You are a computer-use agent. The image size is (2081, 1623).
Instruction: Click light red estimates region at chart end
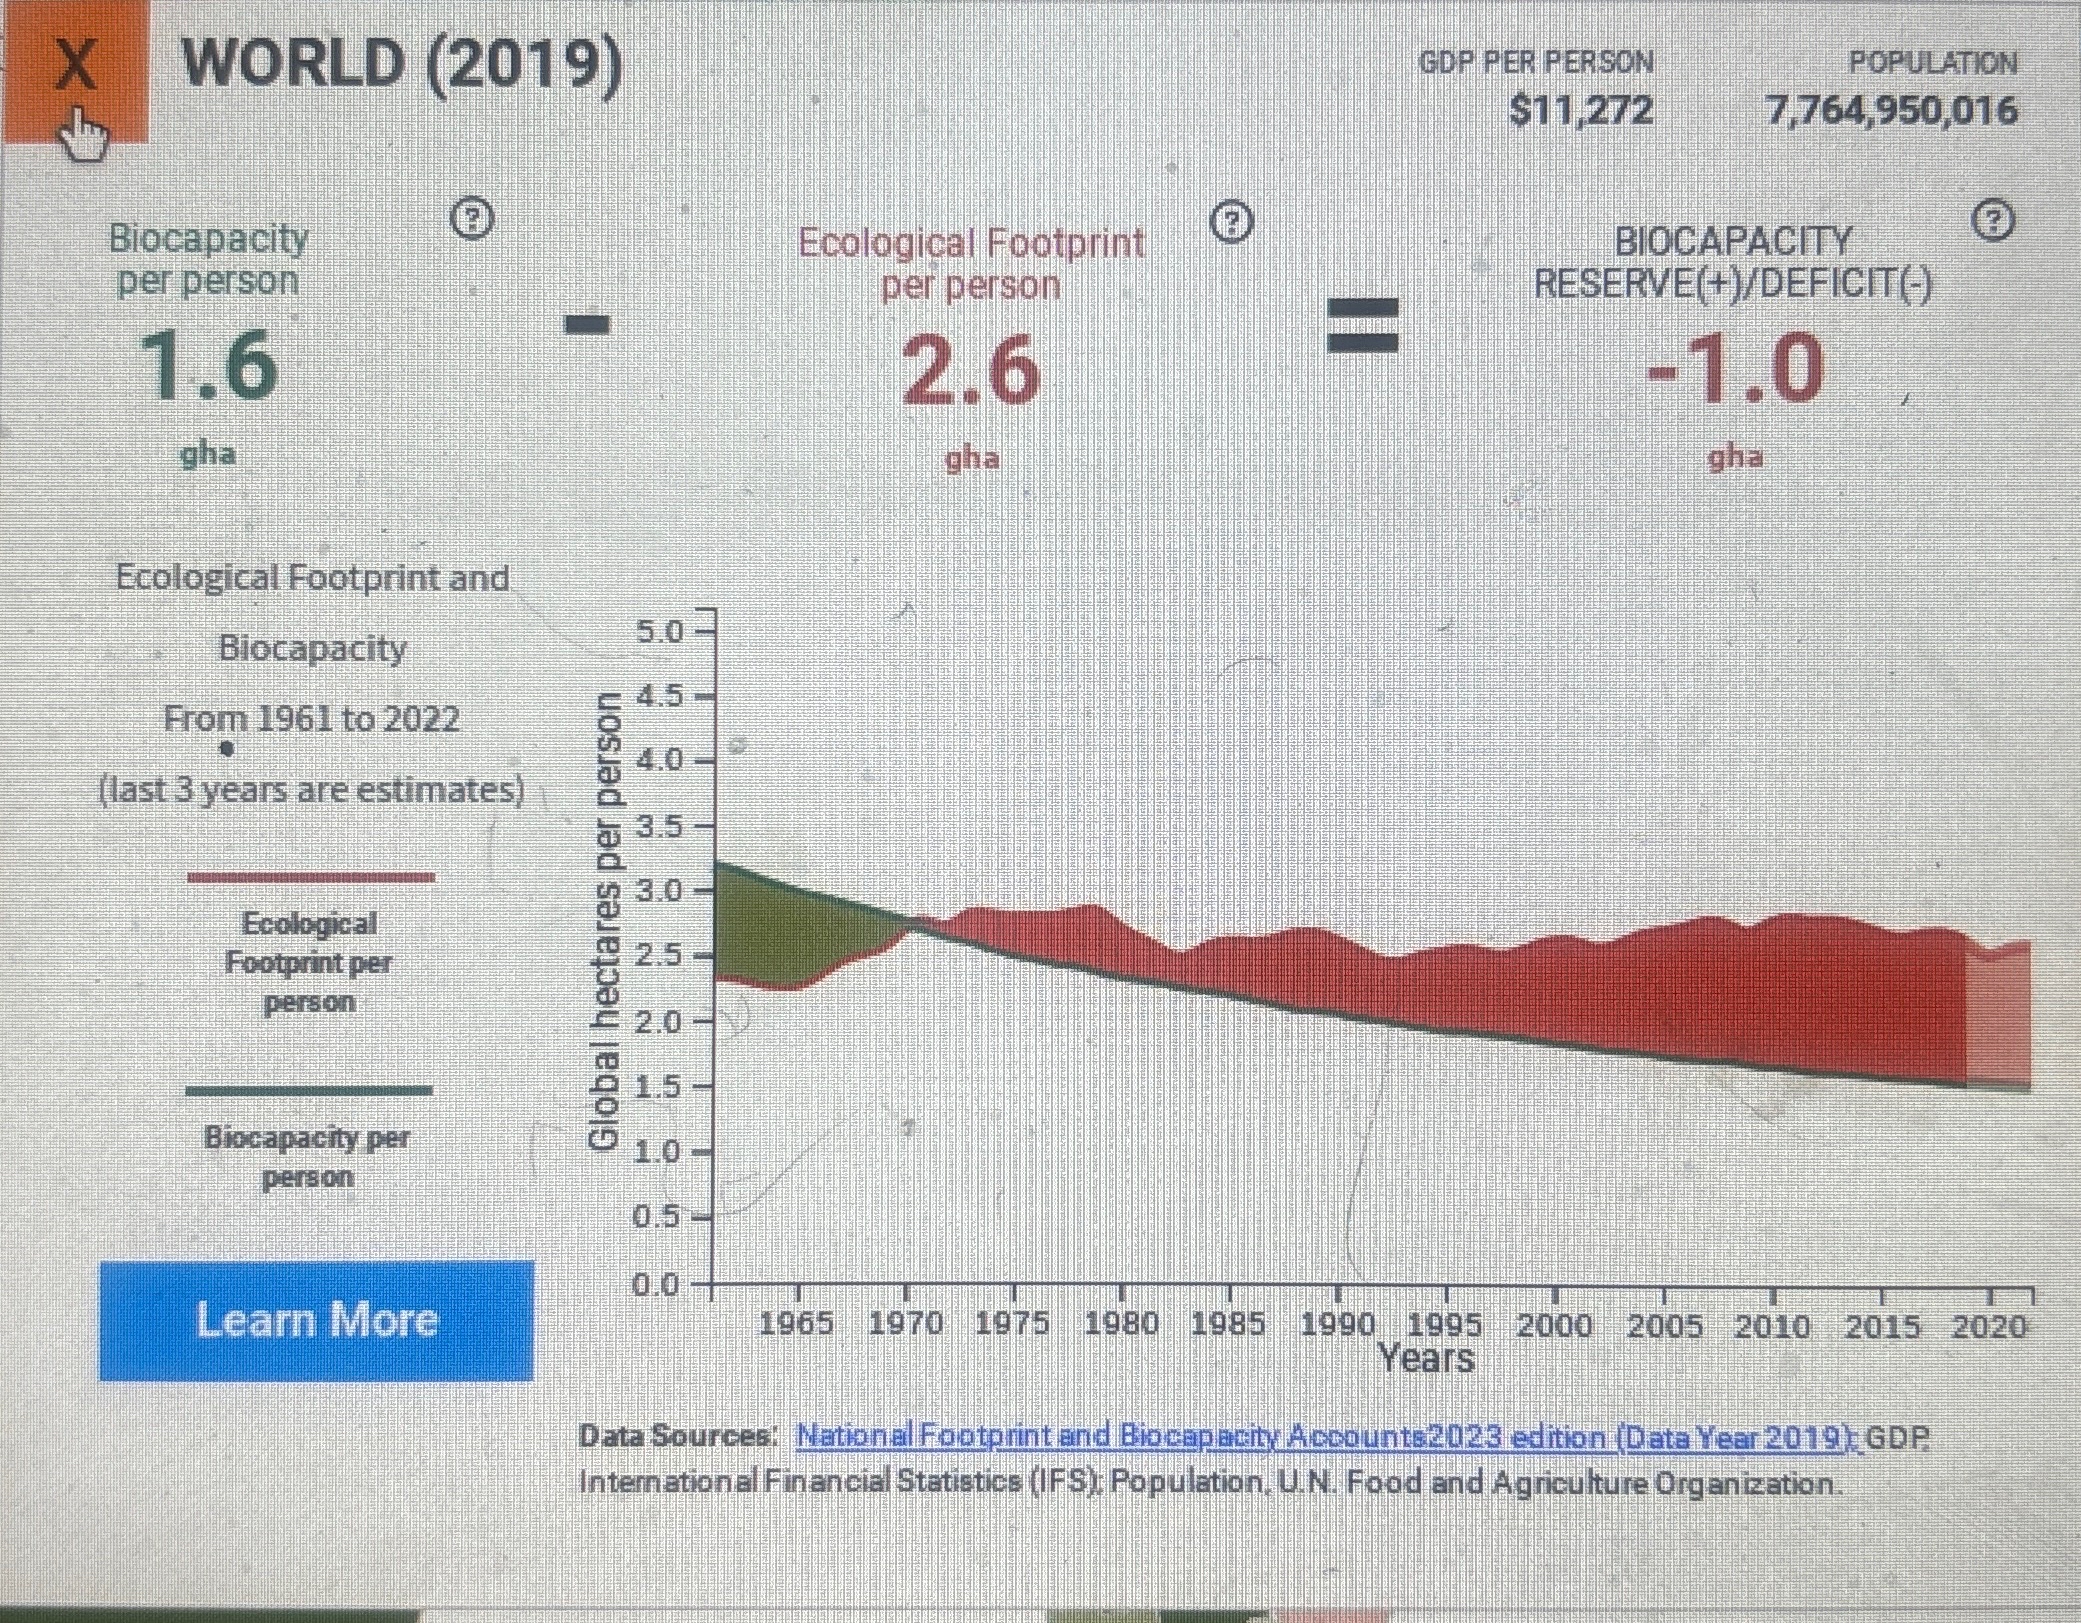click(1998, 1020)
